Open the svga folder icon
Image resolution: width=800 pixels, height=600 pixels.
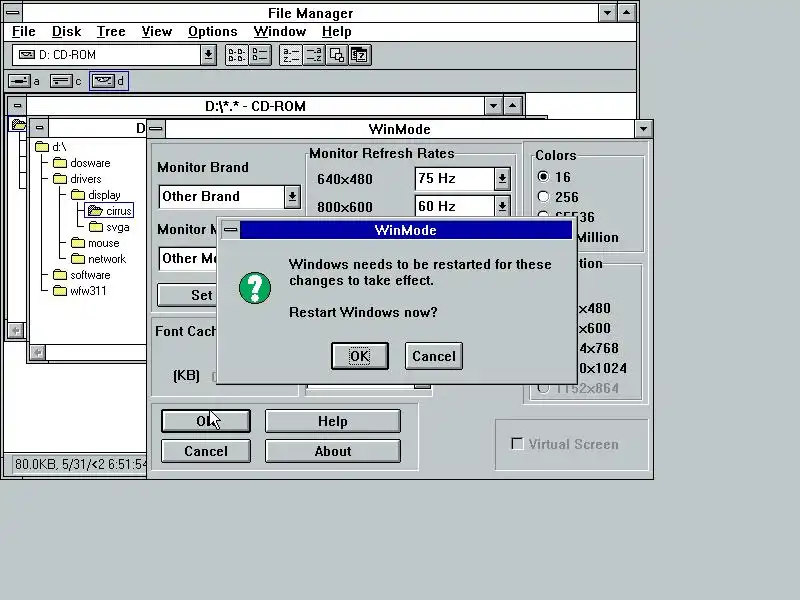(x=96, y=227)
